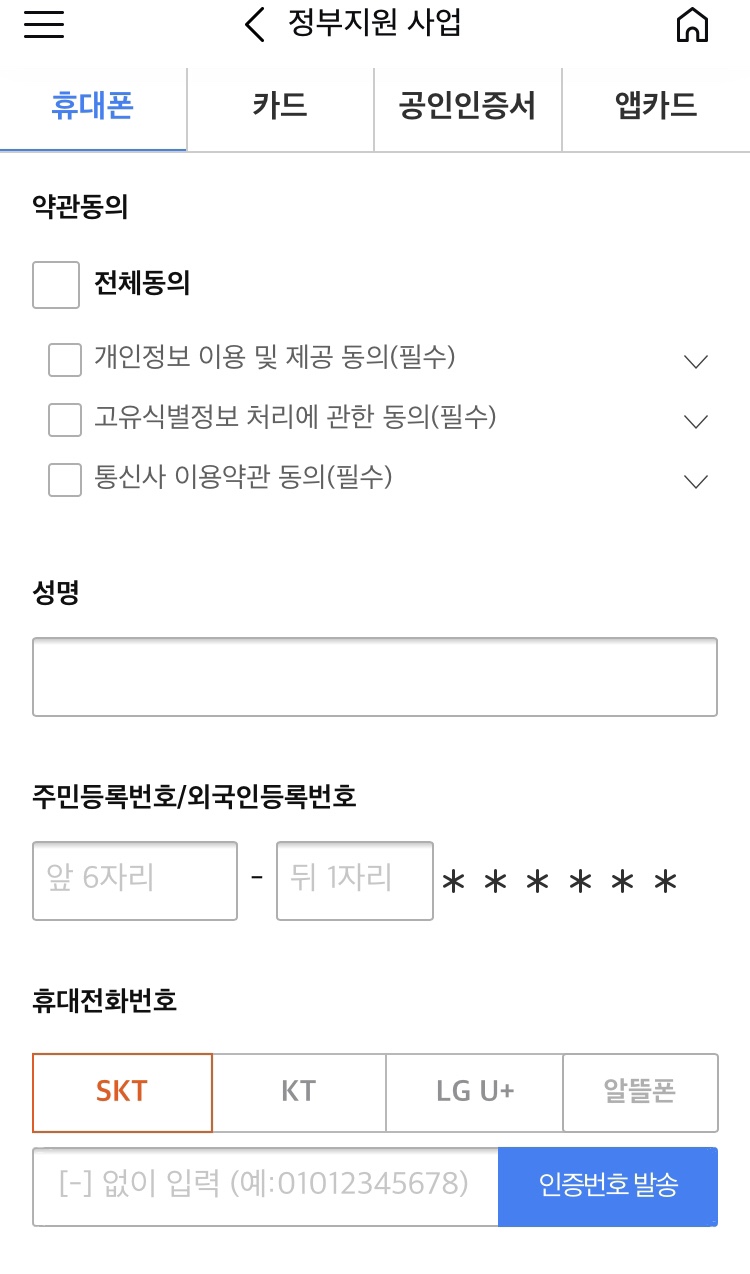Screen dimensions: 750x1274
Task: Check 고유식별정보 처리에 관한 동의 checkbox
Action: tap(65, 420)
